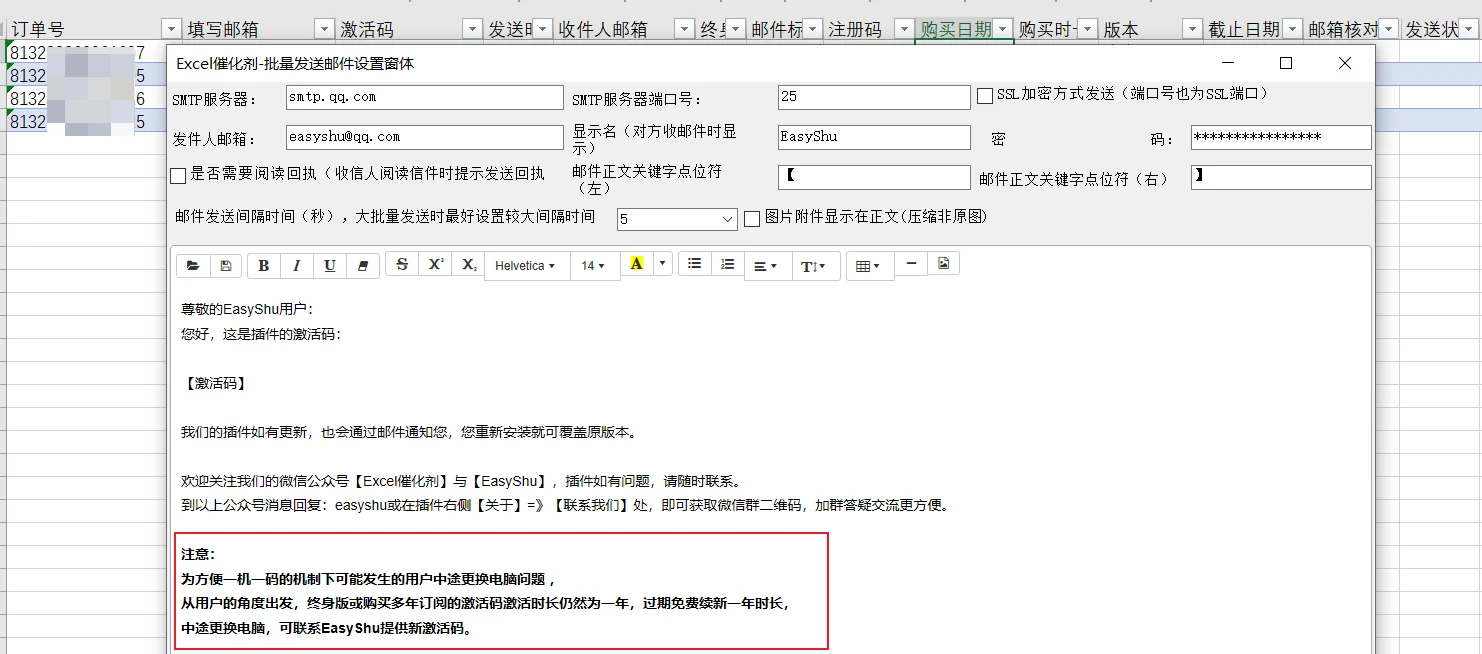Open a file with the folder icon
This screenshot has height=654, width=1482.
coord(193,266)
